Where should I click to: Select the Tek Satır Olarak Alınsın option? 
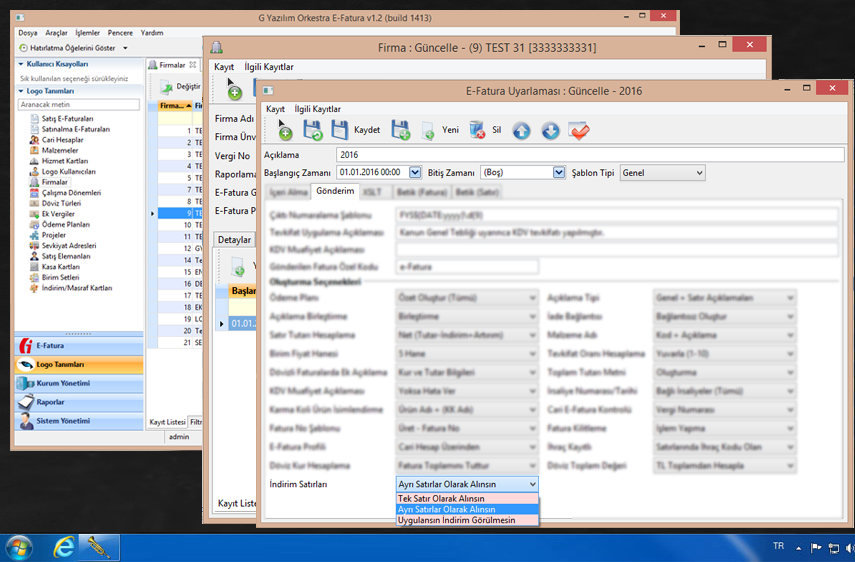pyautogui.click(x=467, y=498)
